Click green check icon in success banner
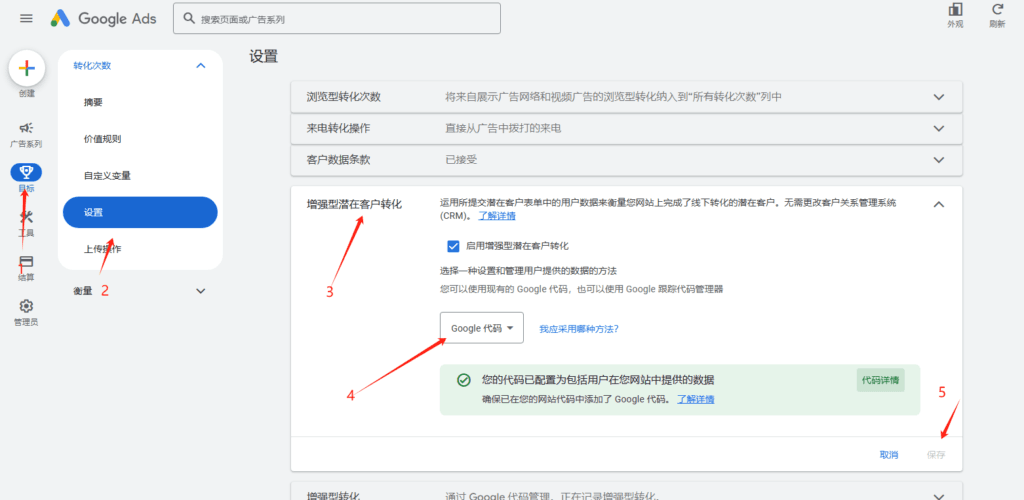 coord(464,380)
